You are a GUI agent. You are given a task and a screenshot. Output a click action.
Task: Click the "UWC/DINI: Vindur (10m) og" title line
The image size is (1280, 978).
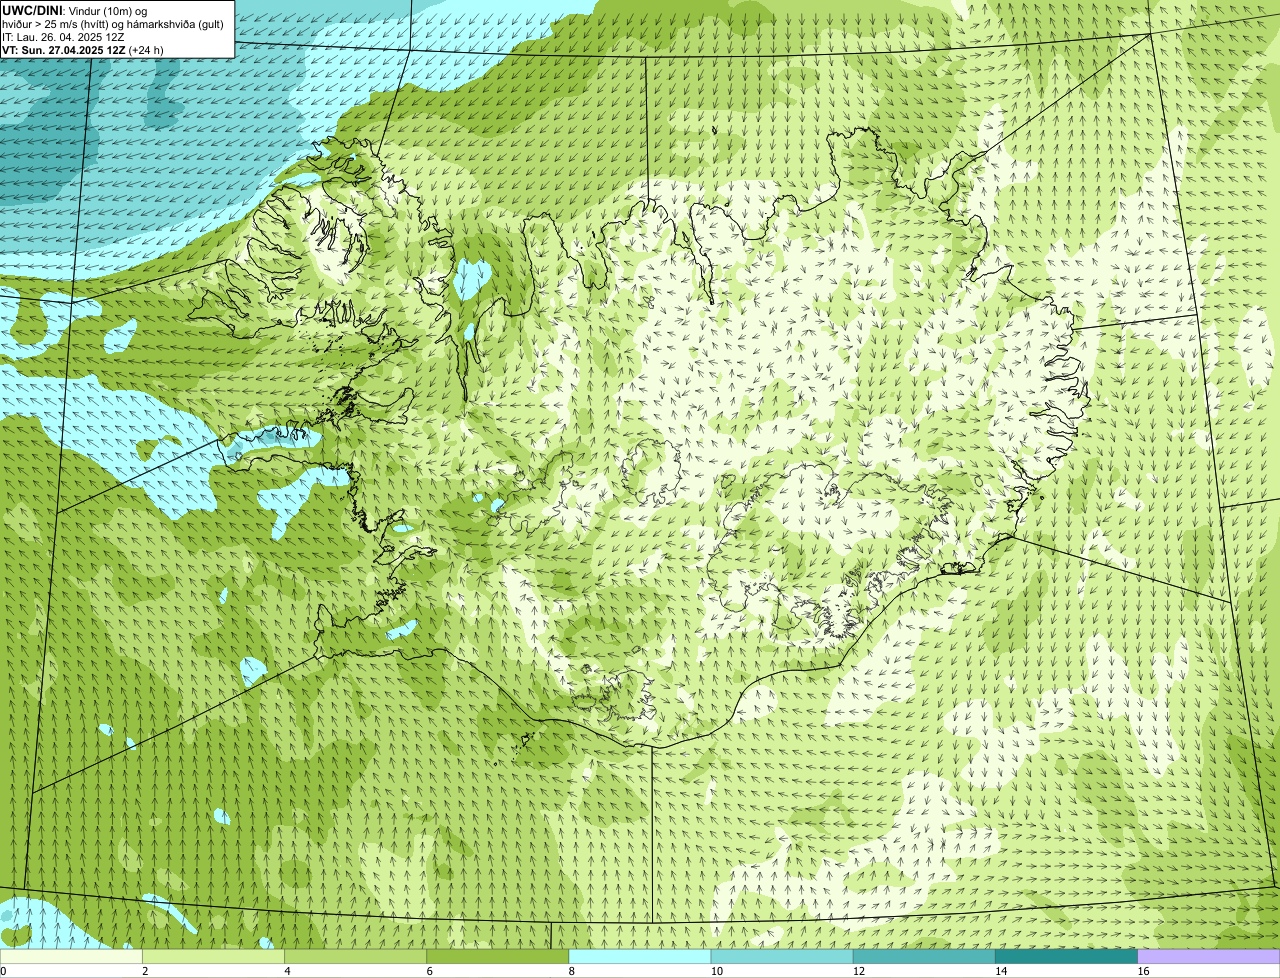pos(75,10)
